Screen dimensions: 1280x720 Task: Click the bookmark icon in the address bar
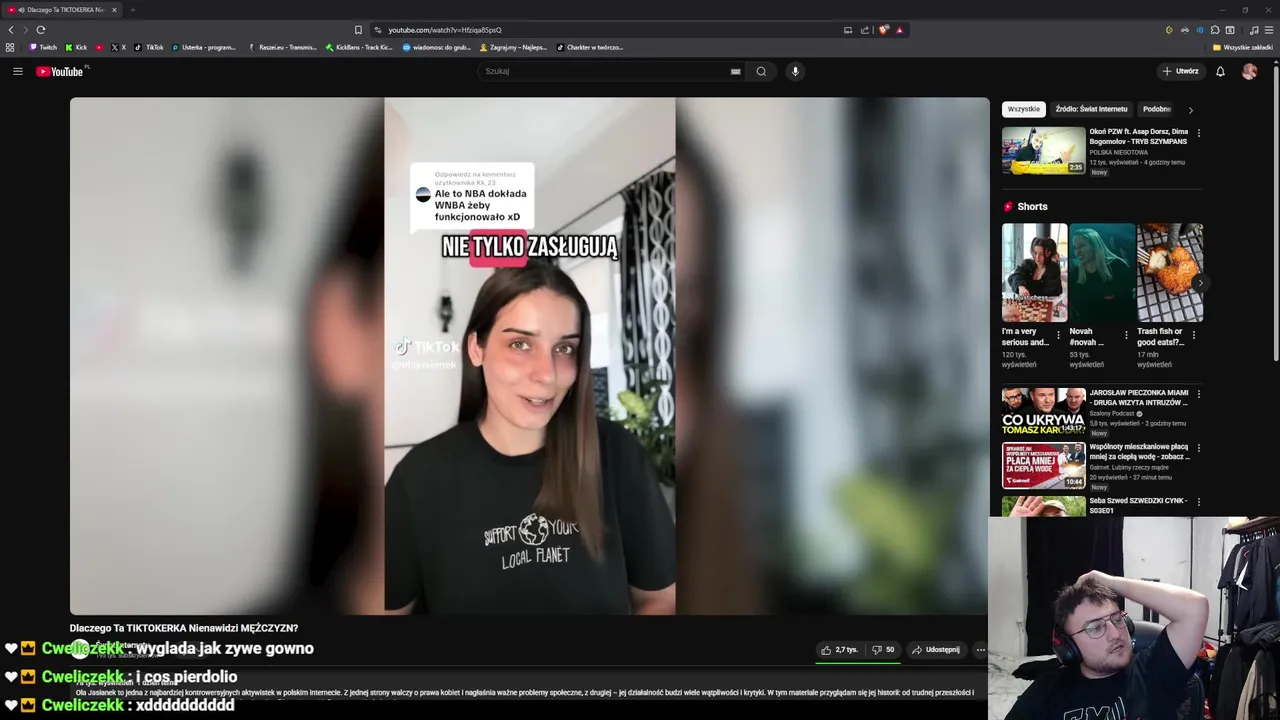tap(358, 30)
